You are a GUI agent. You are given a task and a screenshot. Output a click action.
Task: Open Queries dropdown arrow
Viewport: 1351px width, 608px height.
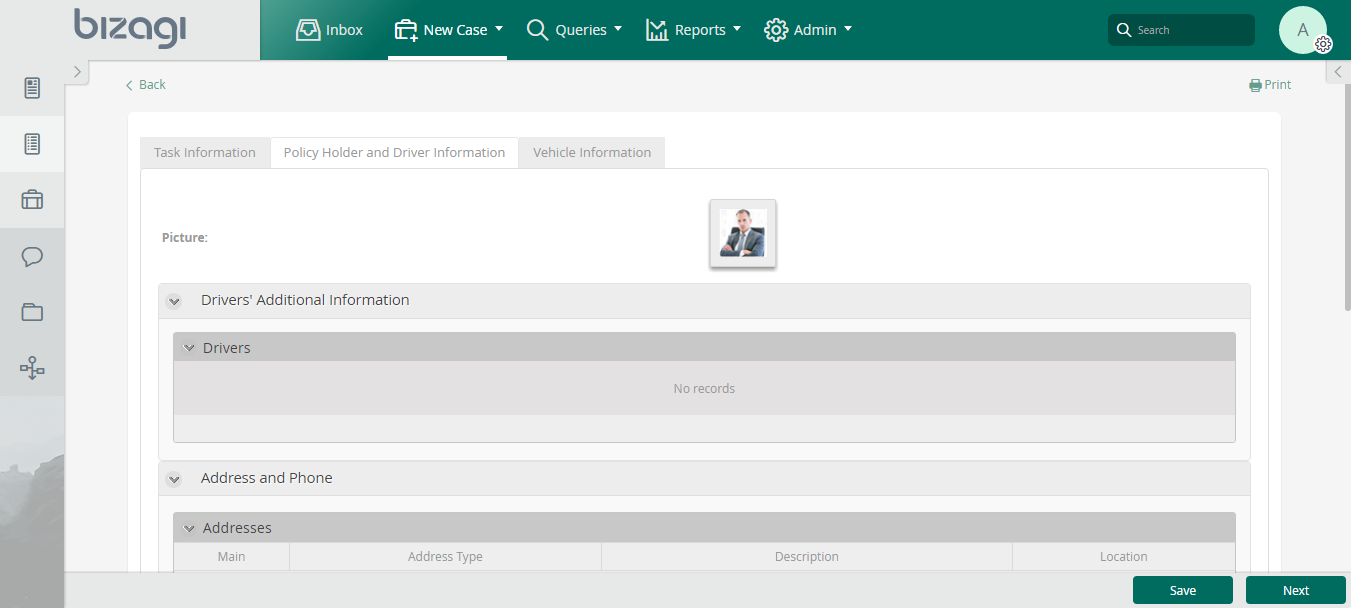[x=618, y=29]
